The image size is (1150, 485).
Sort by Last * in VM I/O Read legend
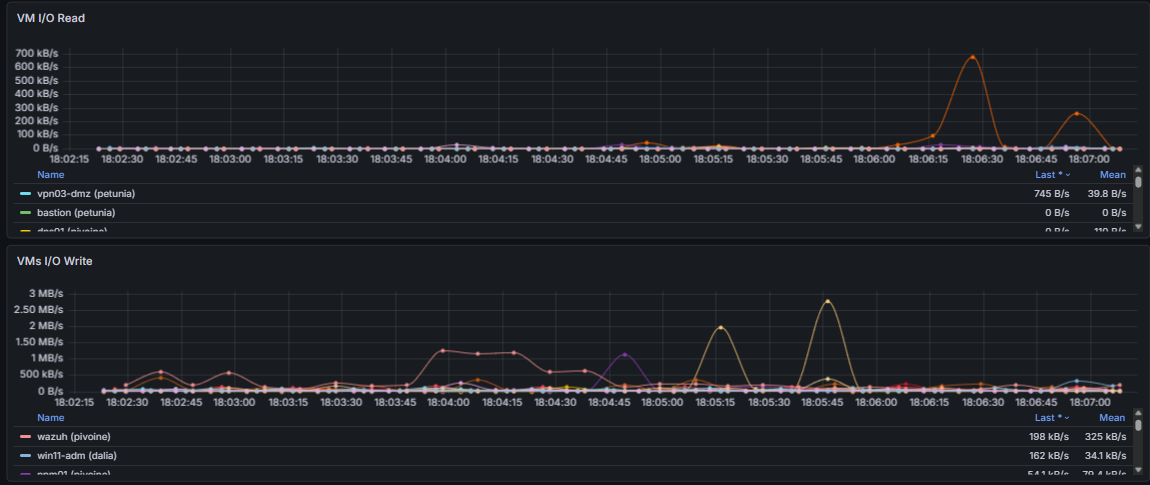tap(1050, 175)
